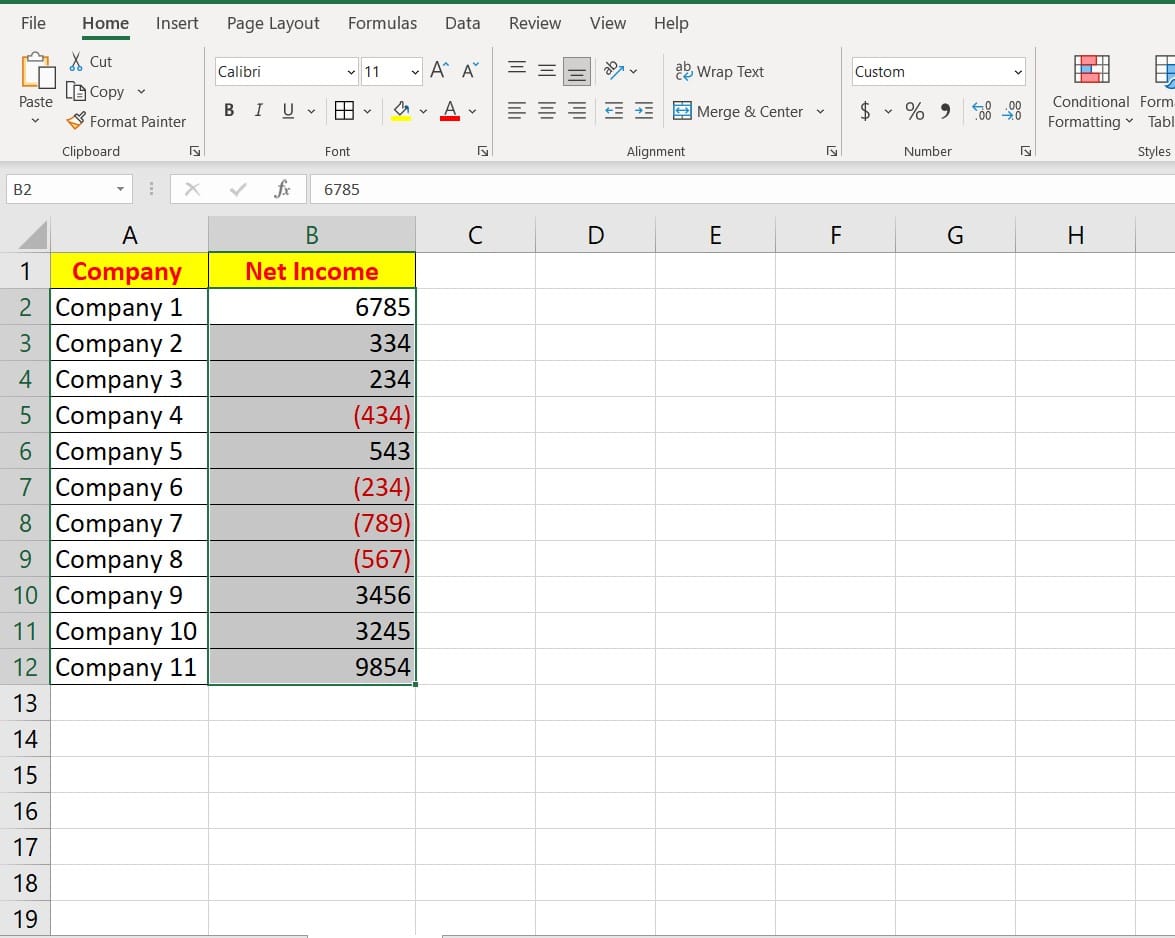Toggle Bold formatting
The image size is (1175, 938).
click(x=229, y=111)
